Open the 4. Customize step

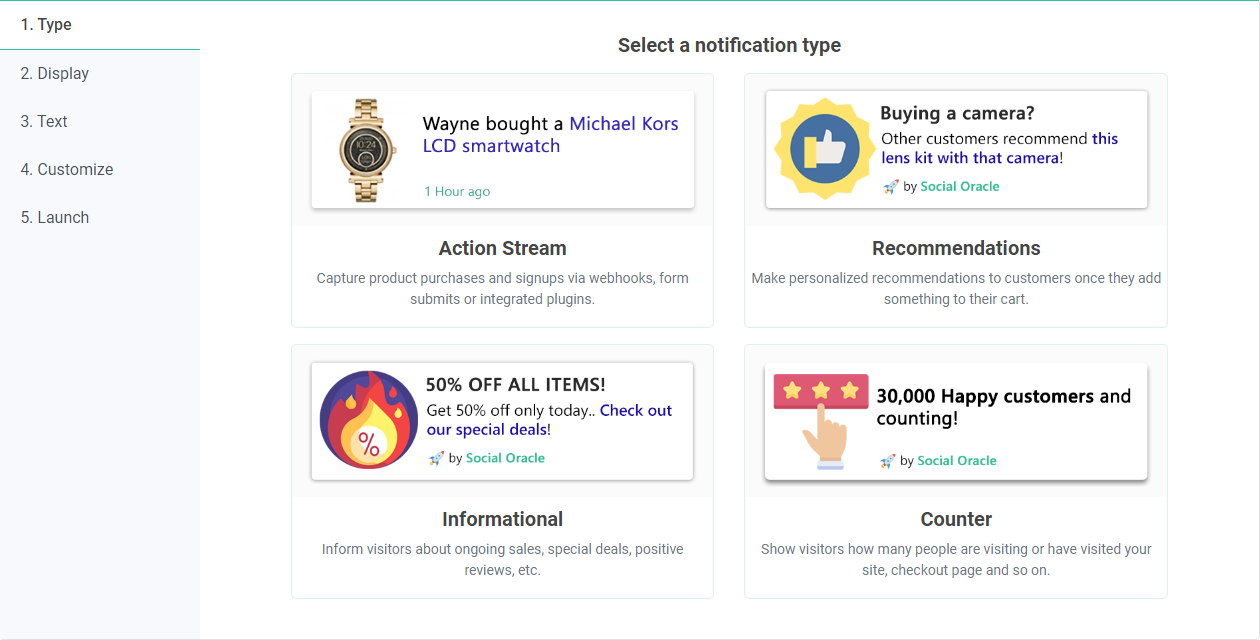point(67,169)
